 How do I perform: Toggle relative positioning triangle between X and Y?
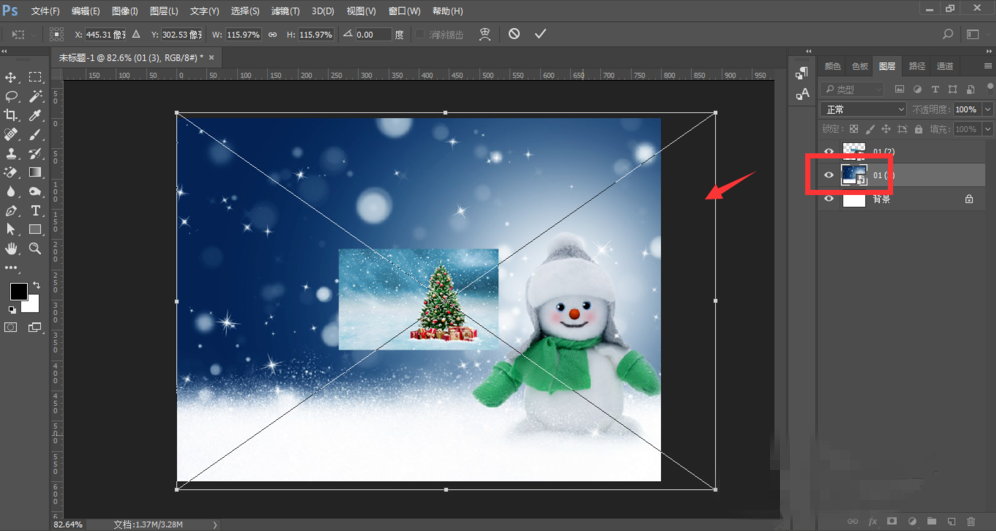(x=136, y=34)
